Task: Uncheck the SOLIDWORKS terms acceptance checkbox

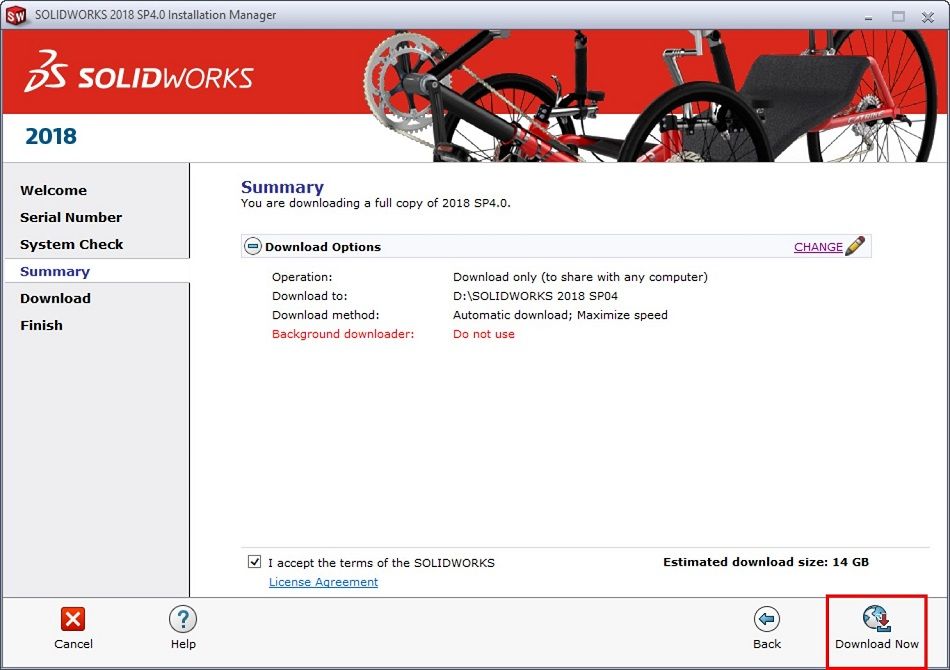Action: pyautogui.click(x=253, y=562)
